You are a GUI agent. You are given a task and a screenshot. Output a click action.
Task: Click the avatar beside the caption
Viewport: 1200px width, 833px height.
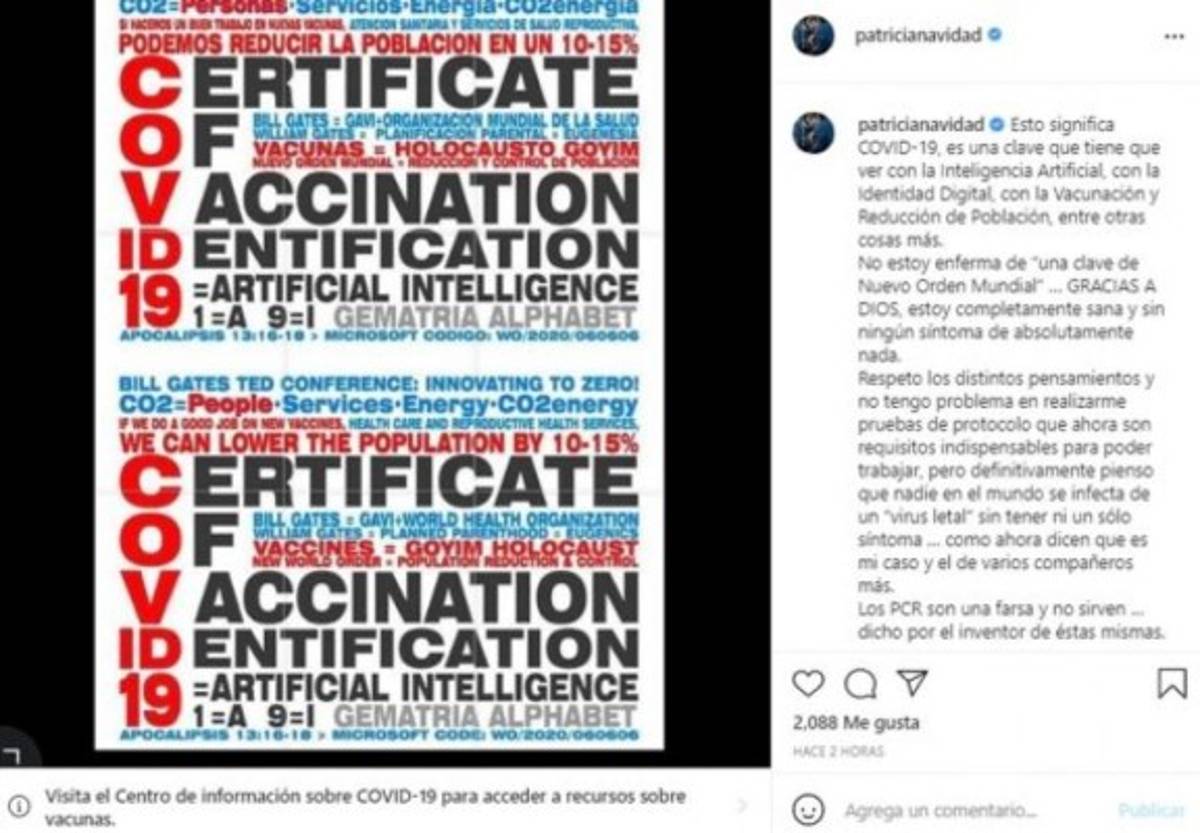813,133
